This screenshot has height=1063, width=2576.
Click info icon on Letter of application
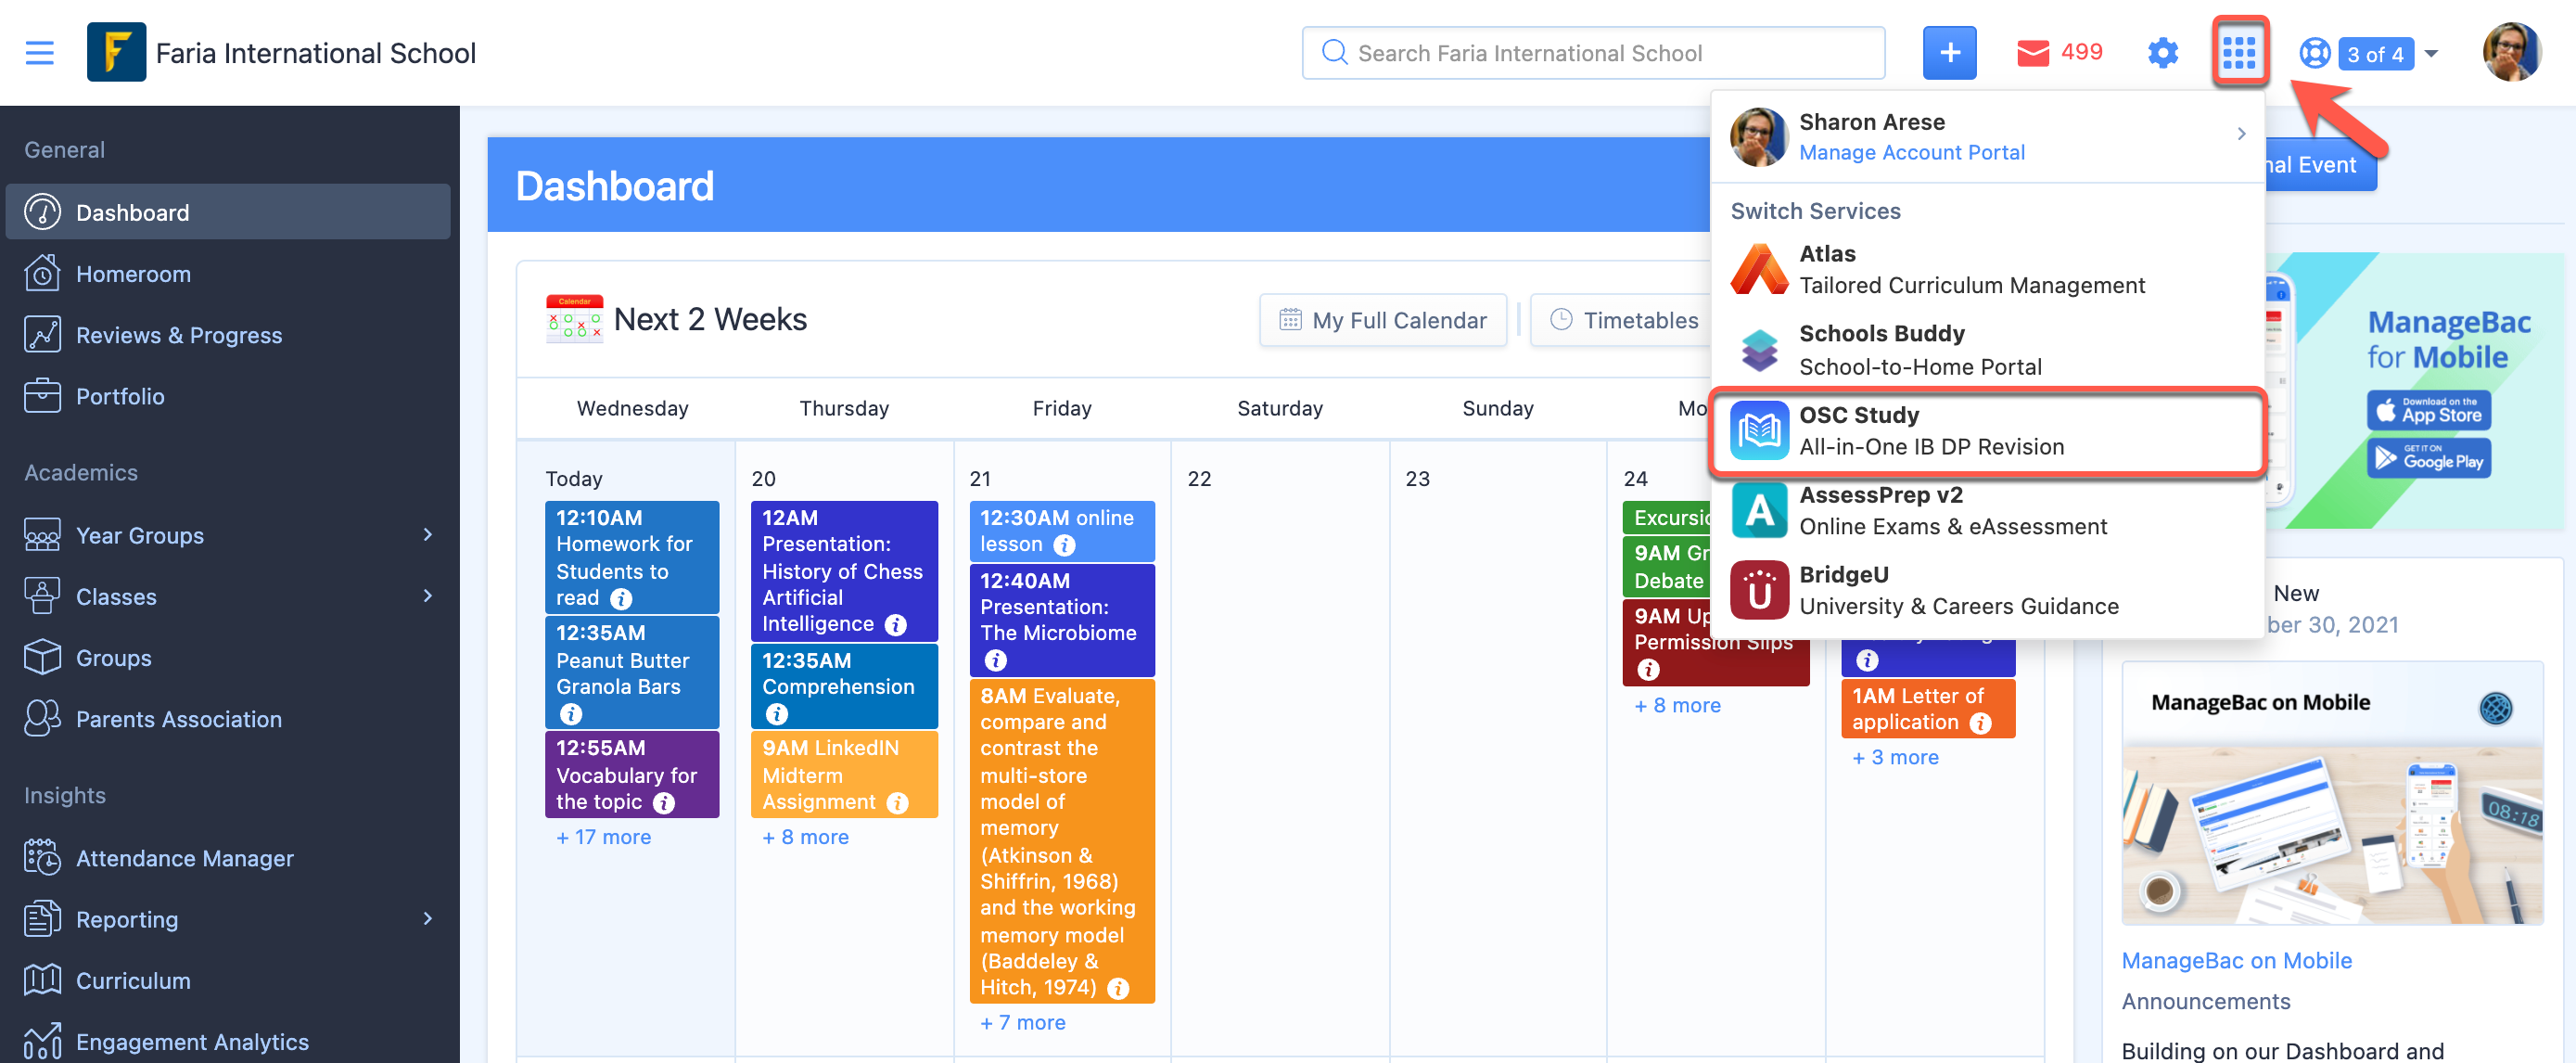tap(1980, 722)
